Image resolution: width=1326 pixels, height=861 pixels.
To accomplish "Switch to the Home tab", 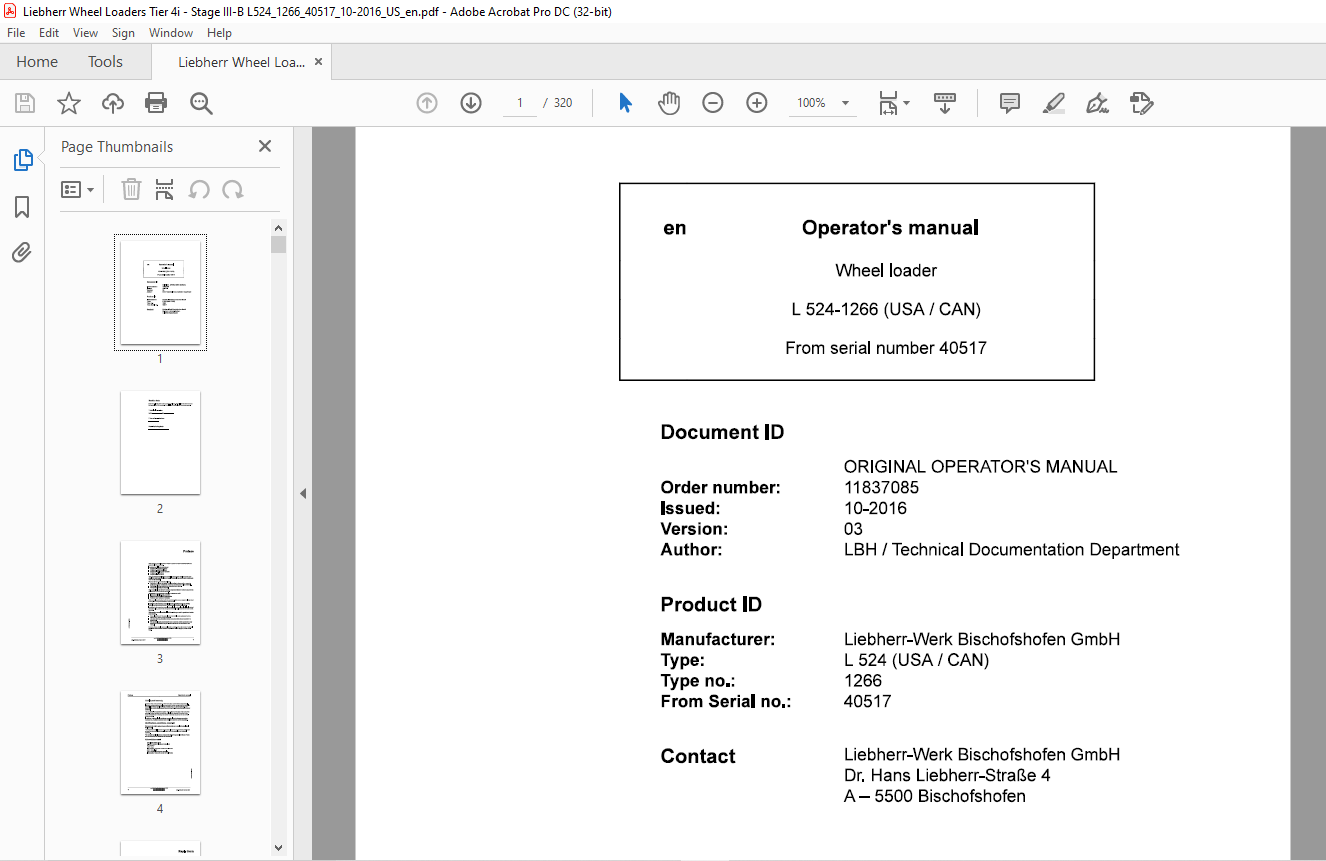I will point(37,62).
